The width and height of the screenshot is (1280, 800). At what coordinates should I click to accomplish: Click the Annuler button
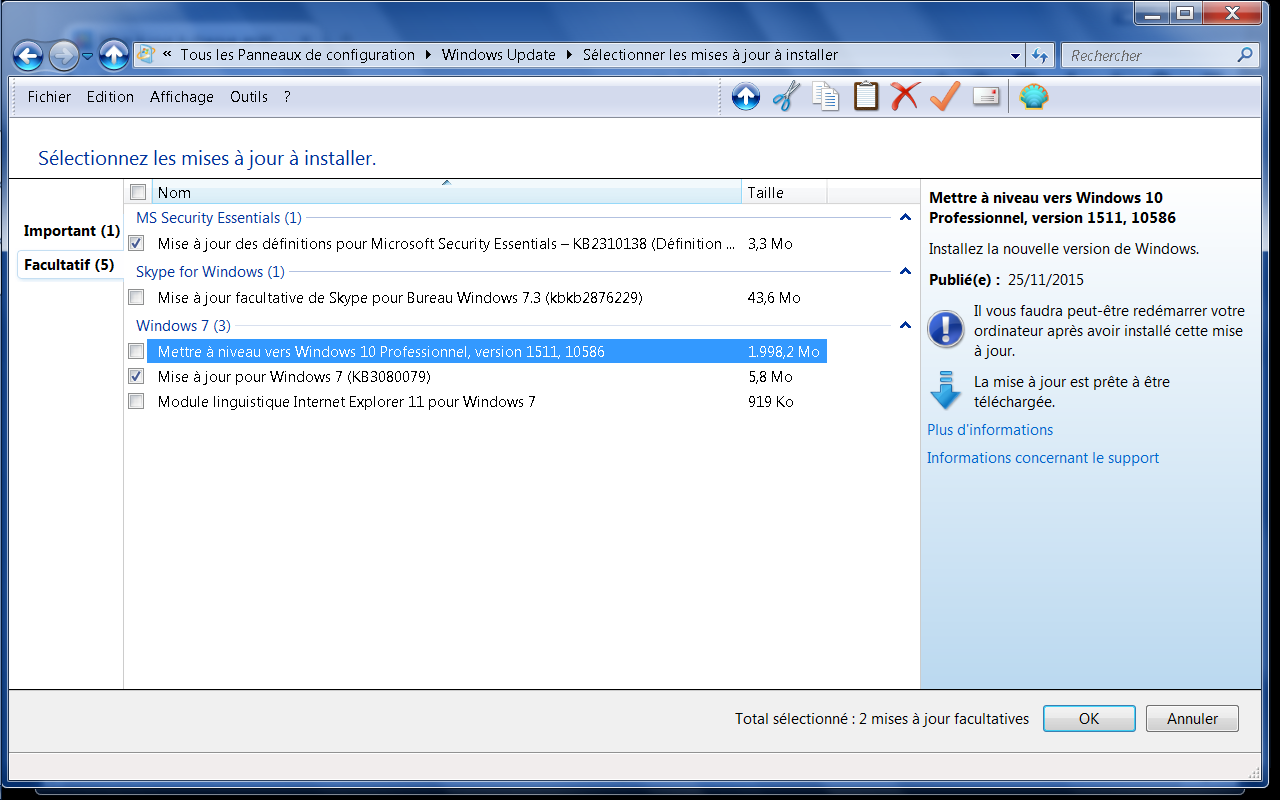tap(1192, 718)
